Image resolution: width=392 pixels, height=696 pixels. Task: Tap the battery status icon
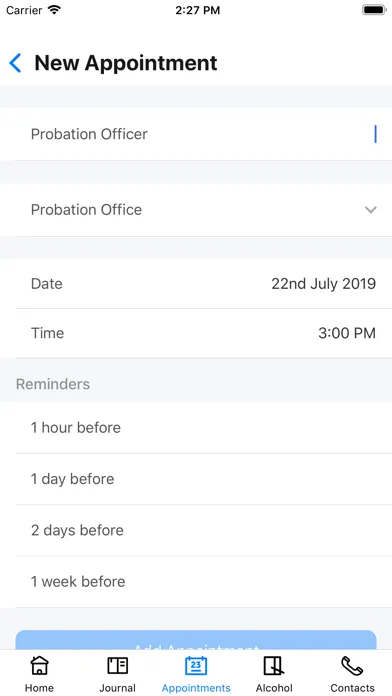pyautogui.click(x=374, y=10)
